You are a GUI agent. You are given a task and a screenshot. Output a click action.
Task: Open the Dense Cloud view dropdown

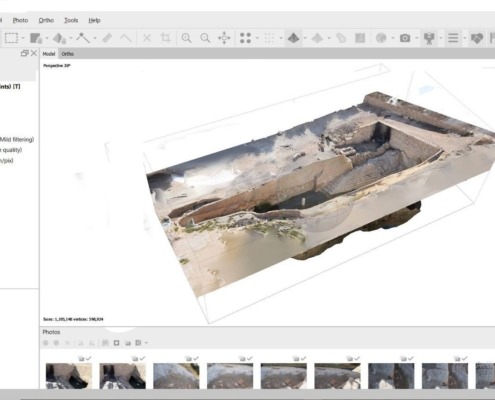281,38
